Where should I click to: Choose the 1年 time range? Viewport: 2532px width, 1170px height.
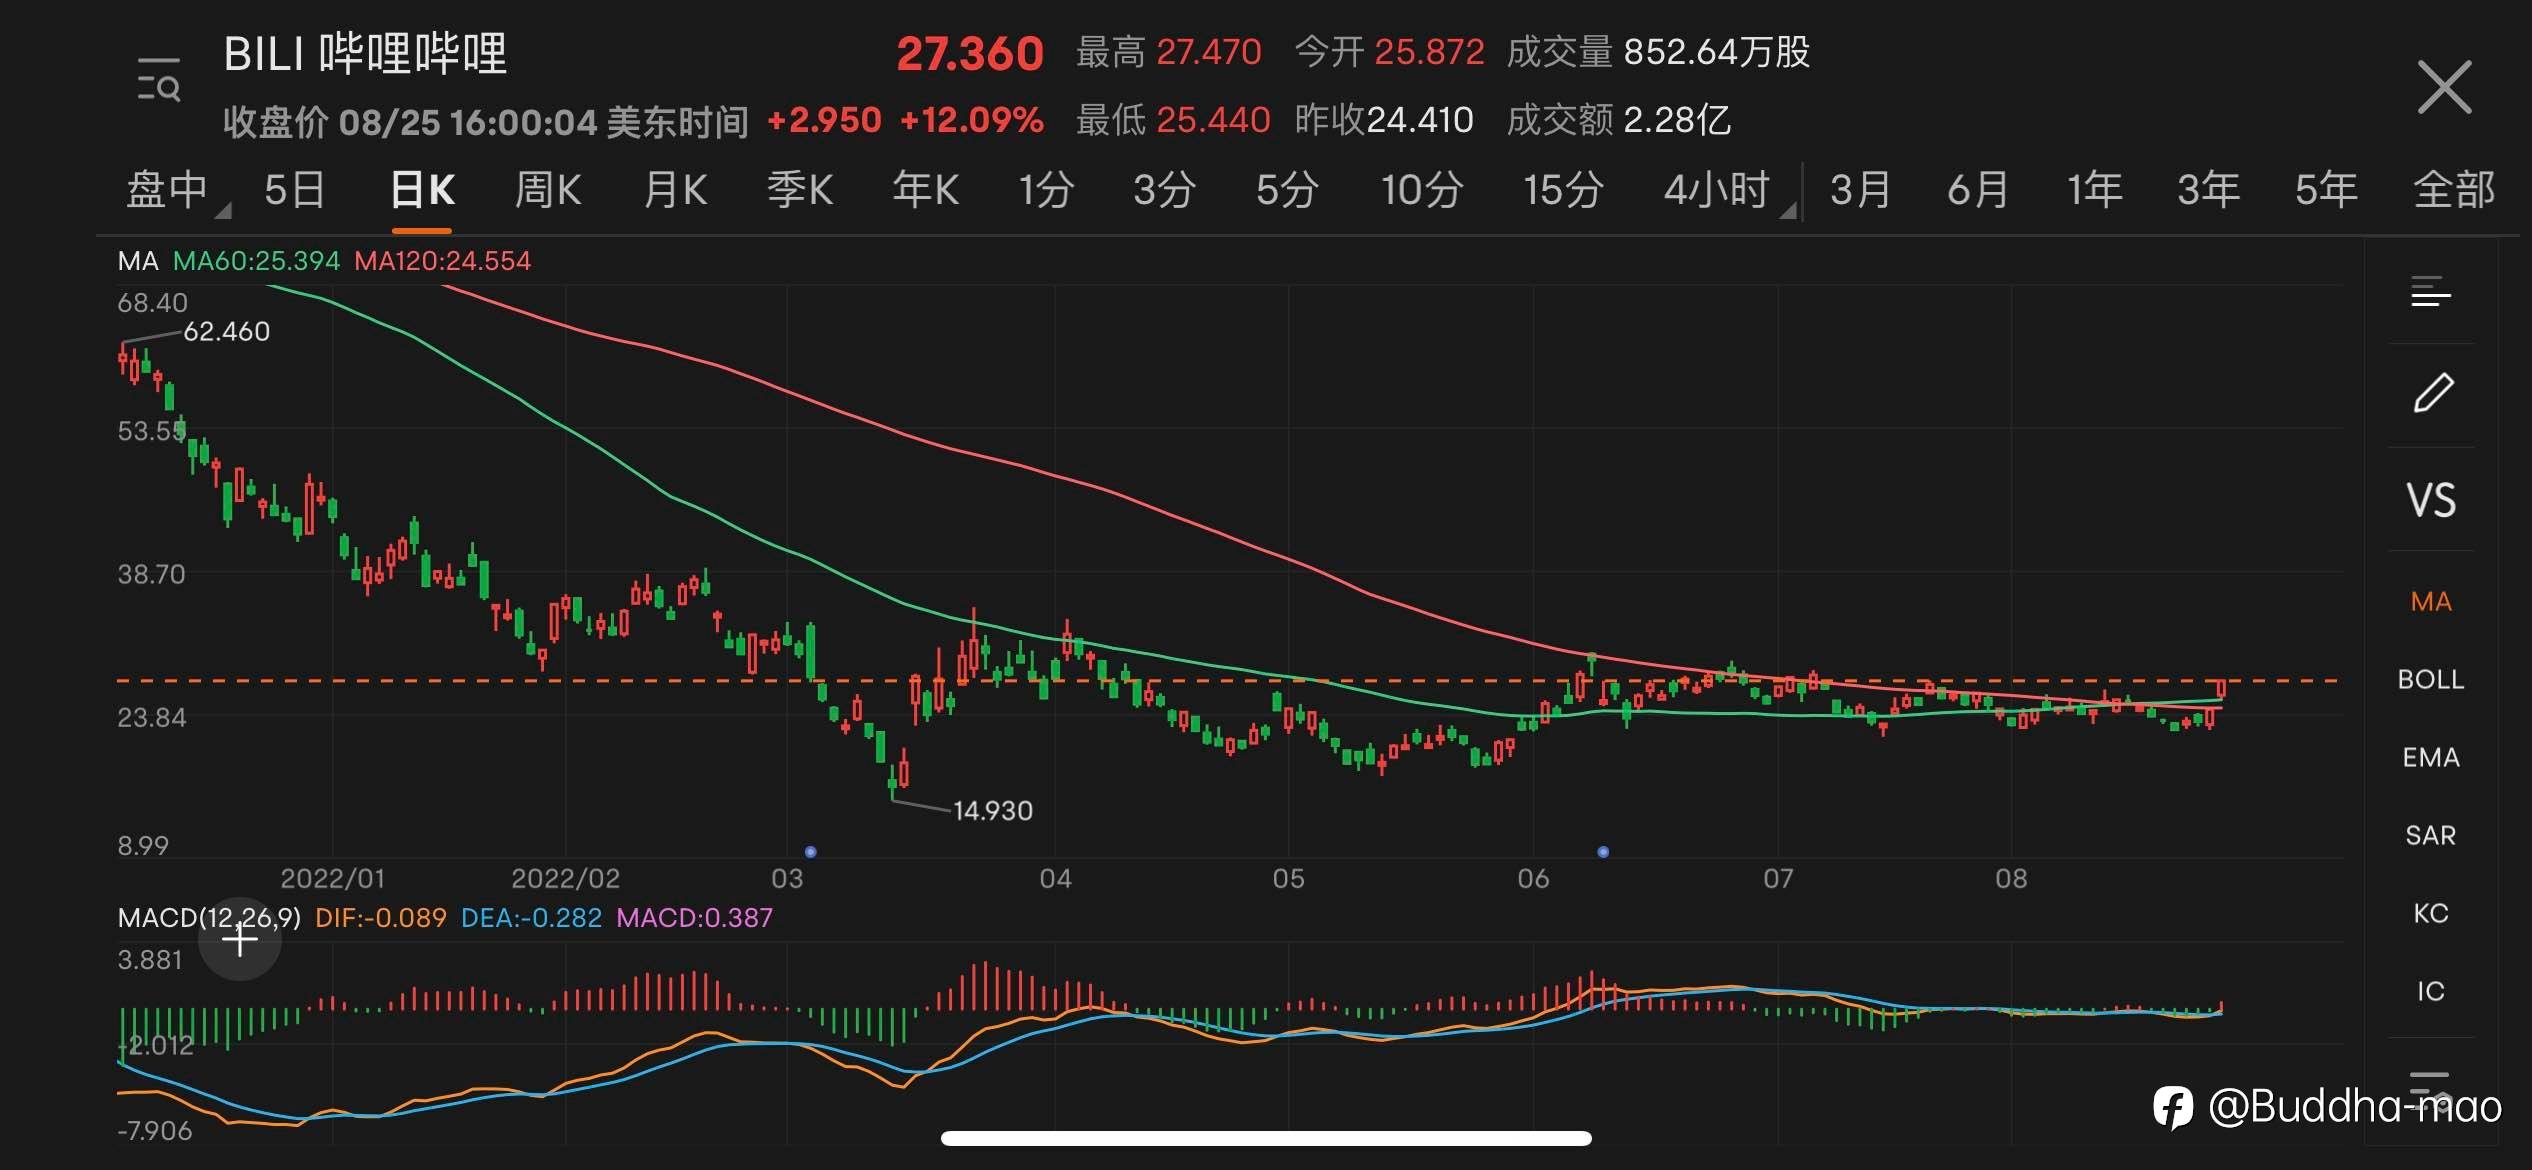click(x=2094, y=190)
